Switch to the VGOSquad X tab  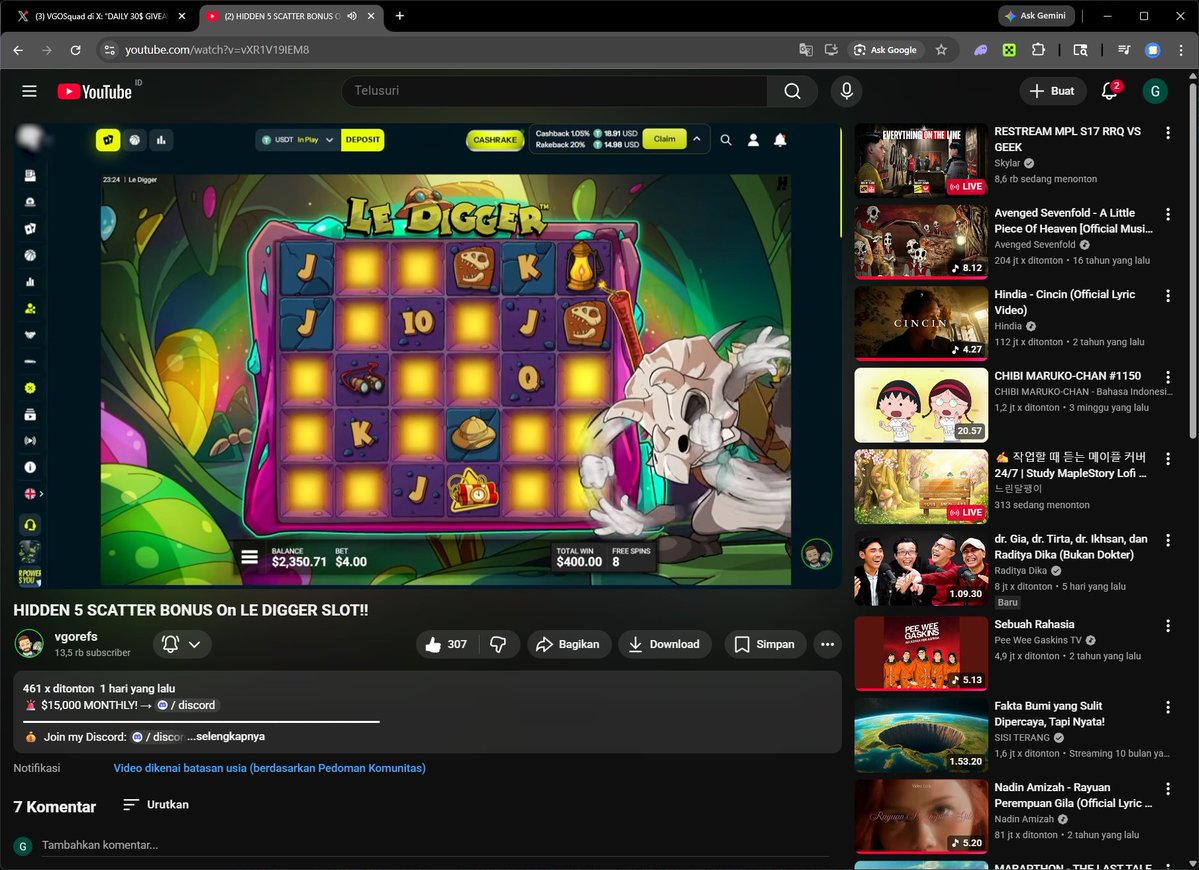(100, 16)
